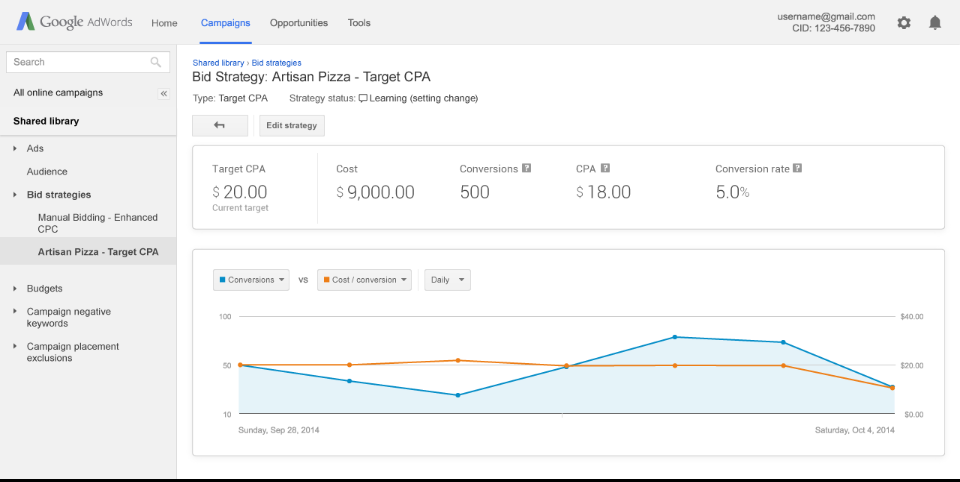960x482 pixels.
Task: Expand the Budgets section
Action: pyautogui.click(x=15, y=288)
